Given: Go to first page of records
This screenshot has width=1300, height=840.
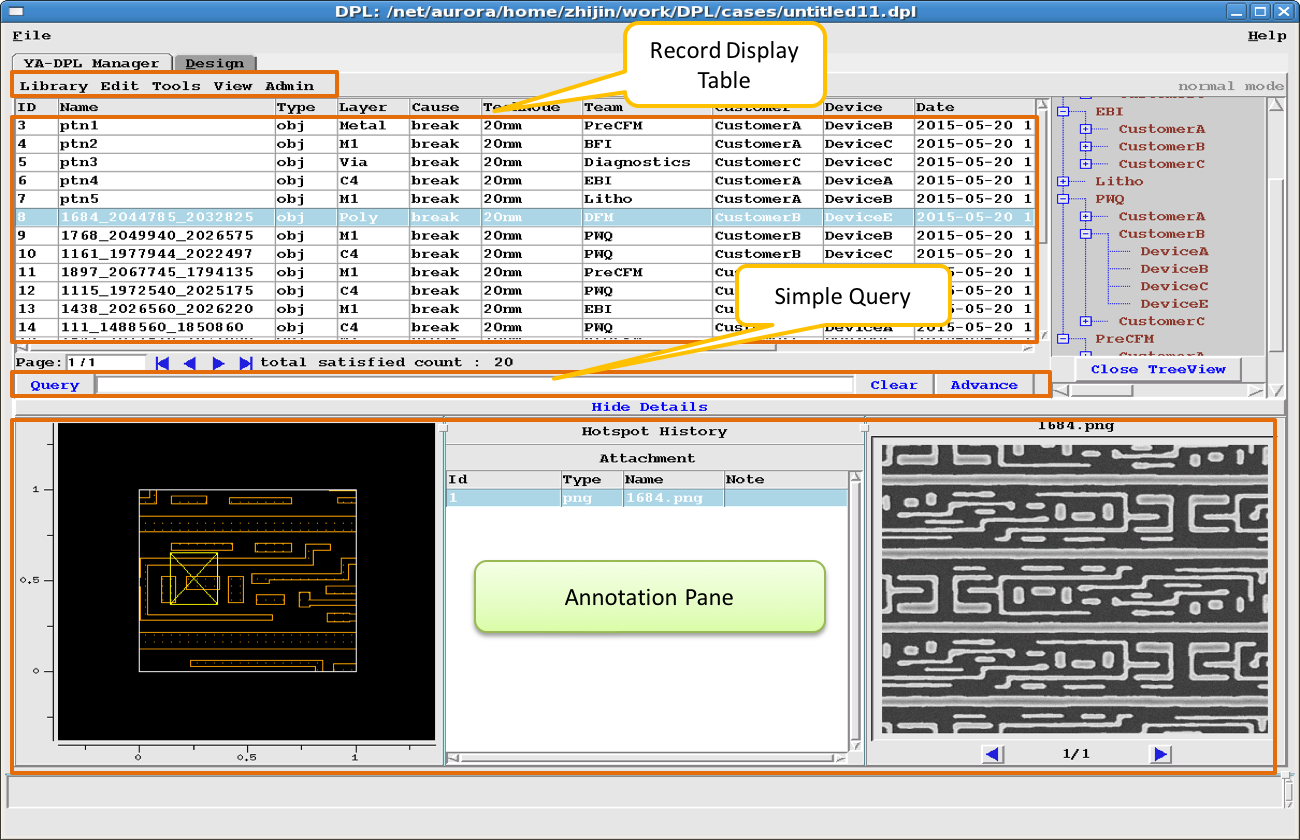Looking at the screenshot, I should (x=163, y=363).
